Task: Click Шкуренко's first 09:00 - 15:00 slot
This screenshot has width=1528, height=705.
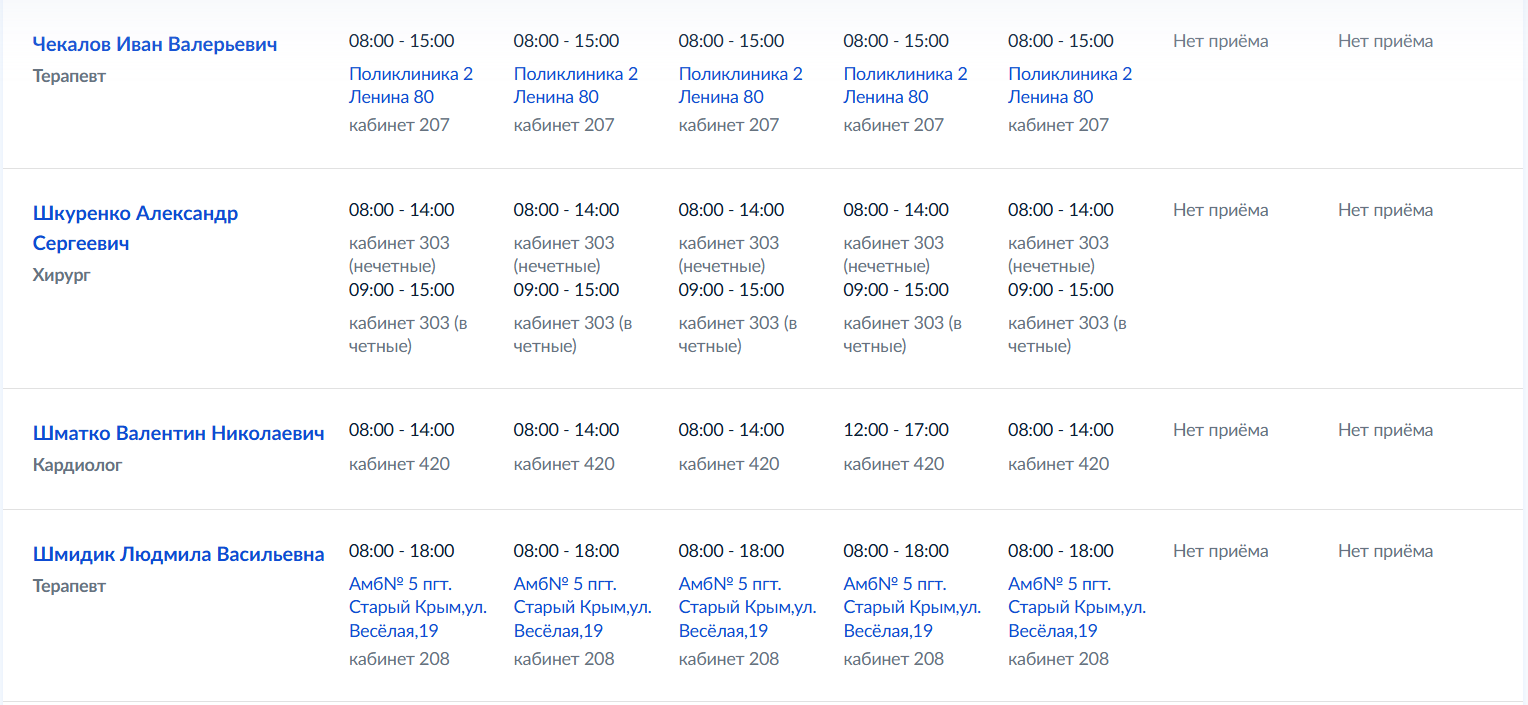Action: coord(402,290)
